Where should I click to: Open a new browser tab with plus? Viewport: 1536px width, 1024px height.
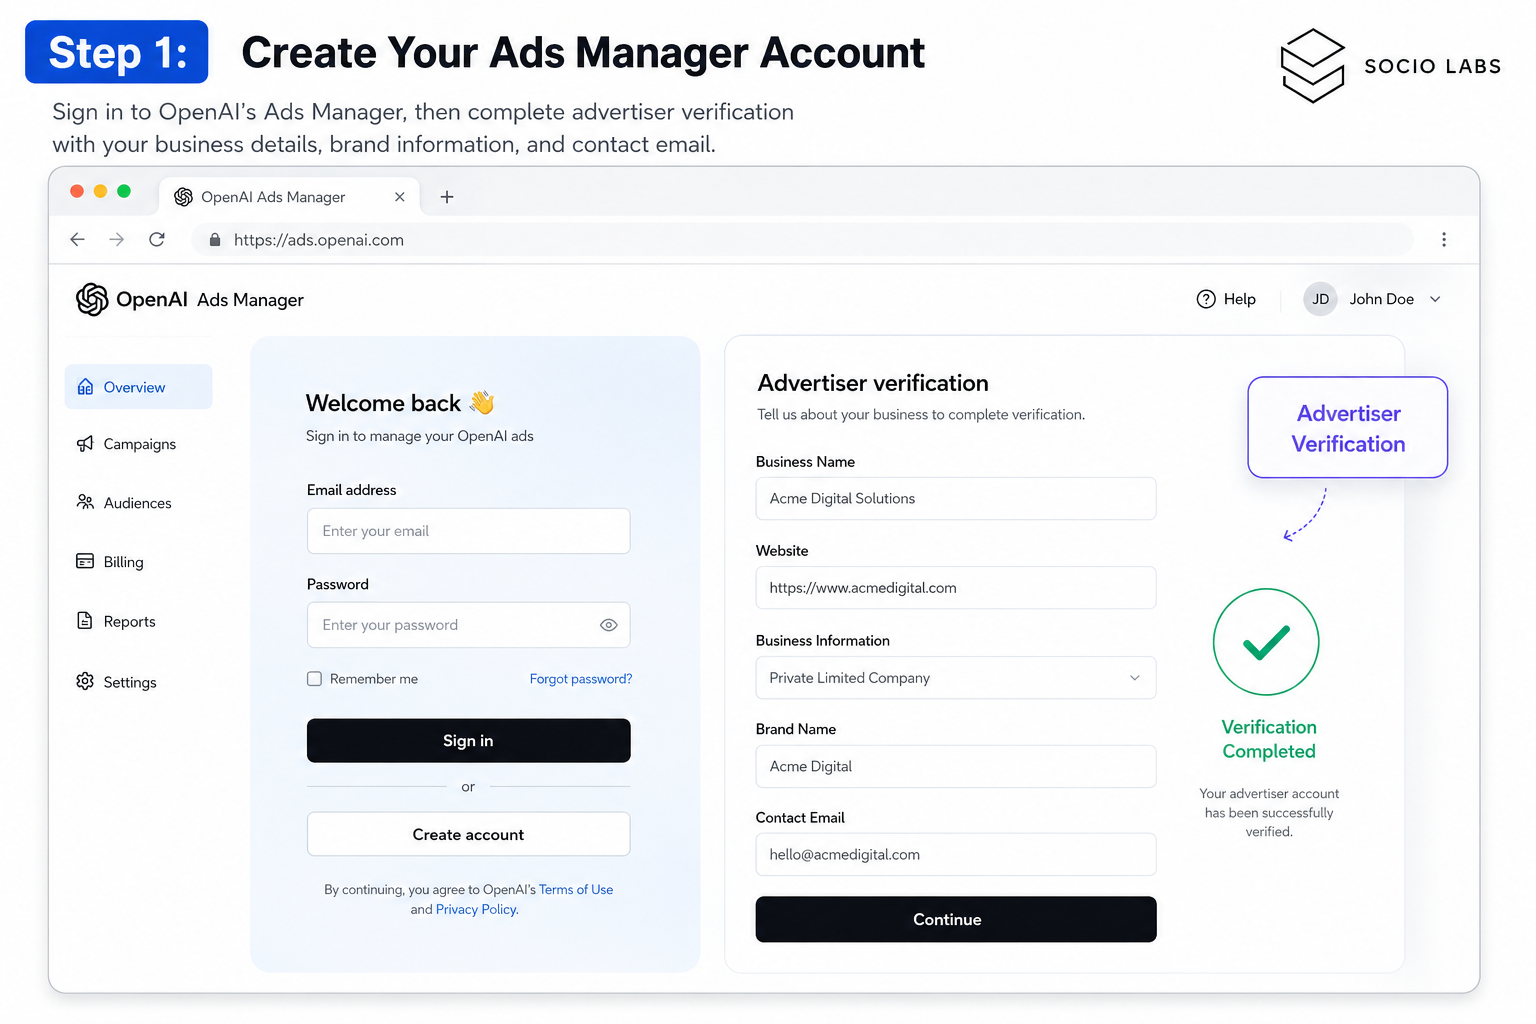tap(447, 197)
